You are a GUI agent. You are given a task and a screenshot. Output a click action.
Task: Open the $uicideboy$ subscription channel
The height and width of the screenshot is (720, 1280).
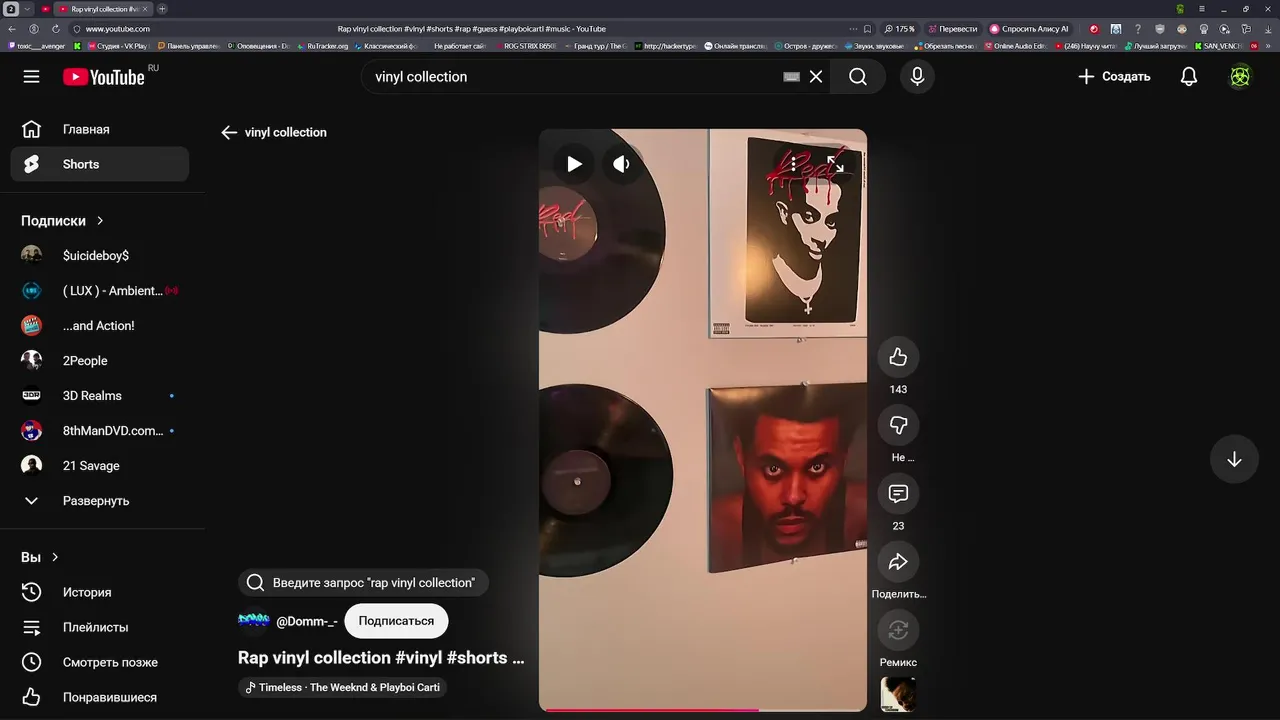coord(99,256)
